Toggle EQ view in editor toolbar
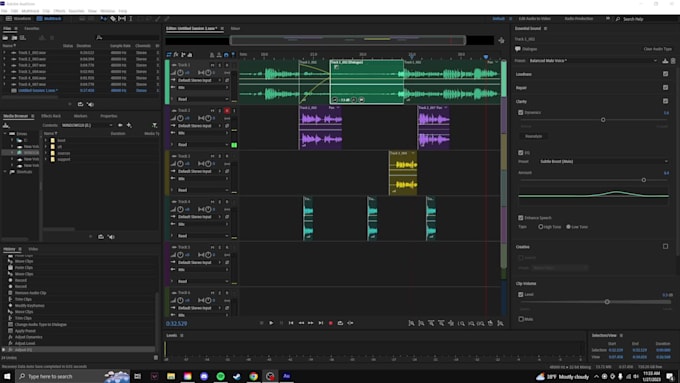The image size is (680, 383). tap(190, 55)
